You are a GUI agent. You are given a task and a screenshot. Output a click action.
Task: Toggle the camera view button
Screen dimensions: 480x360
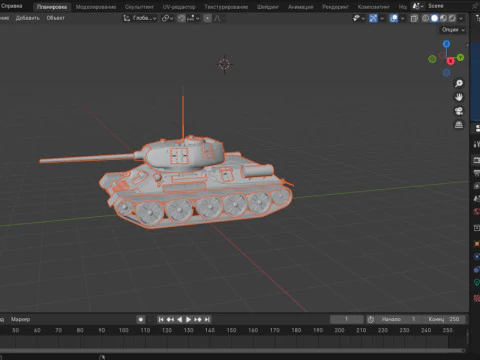[459, 111]
